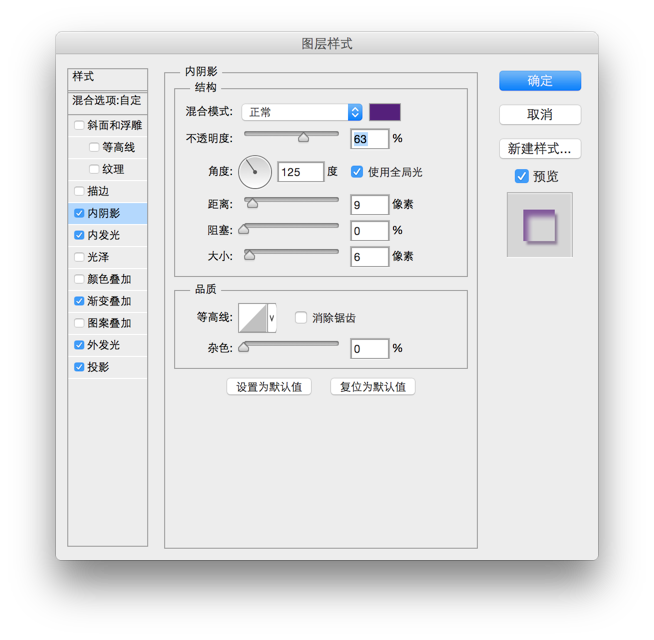Click the angle field showing 125
This screenshot has height=640, width=654.
(301, 172)
